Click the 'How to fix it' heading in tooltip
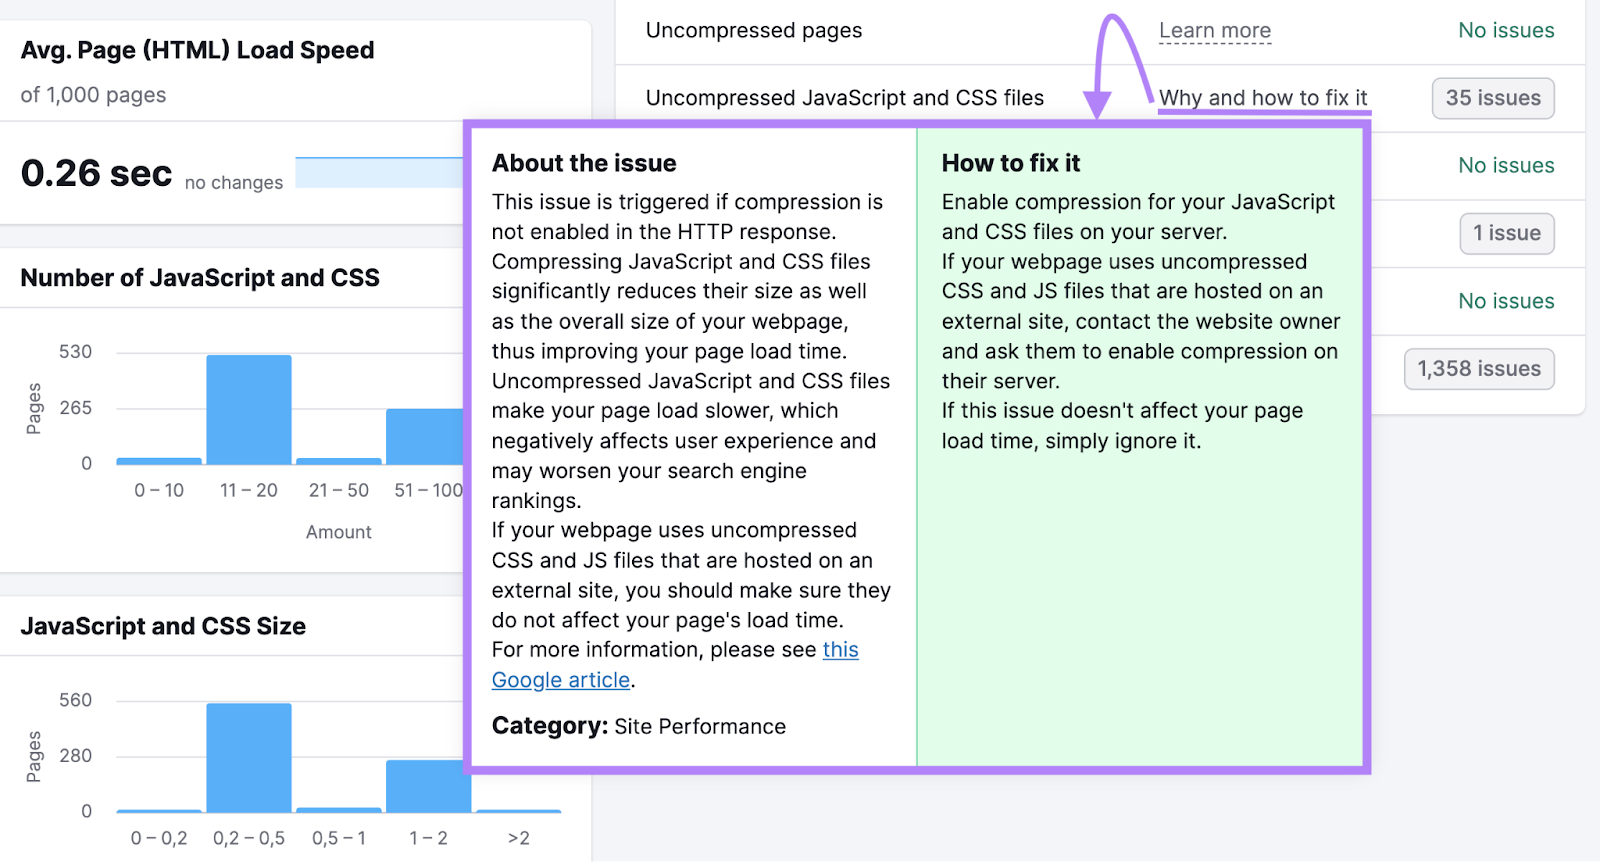 (1010, 163)
